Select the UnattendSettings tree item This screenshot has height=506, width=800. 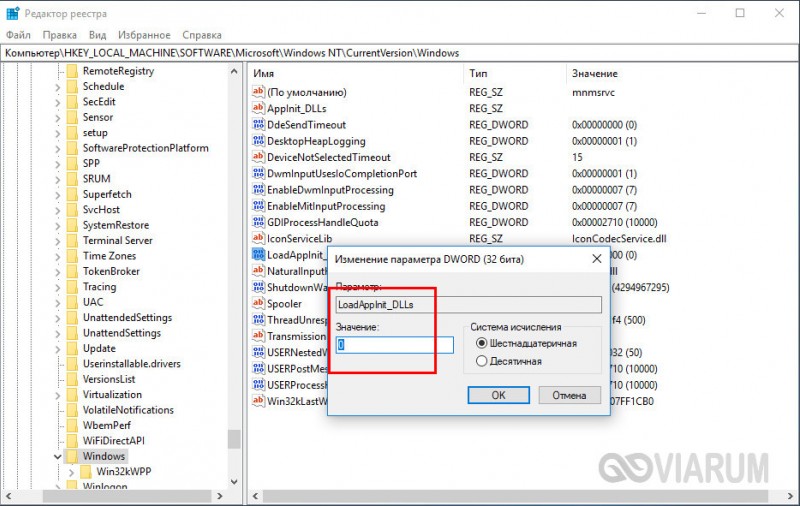point(121,333)
